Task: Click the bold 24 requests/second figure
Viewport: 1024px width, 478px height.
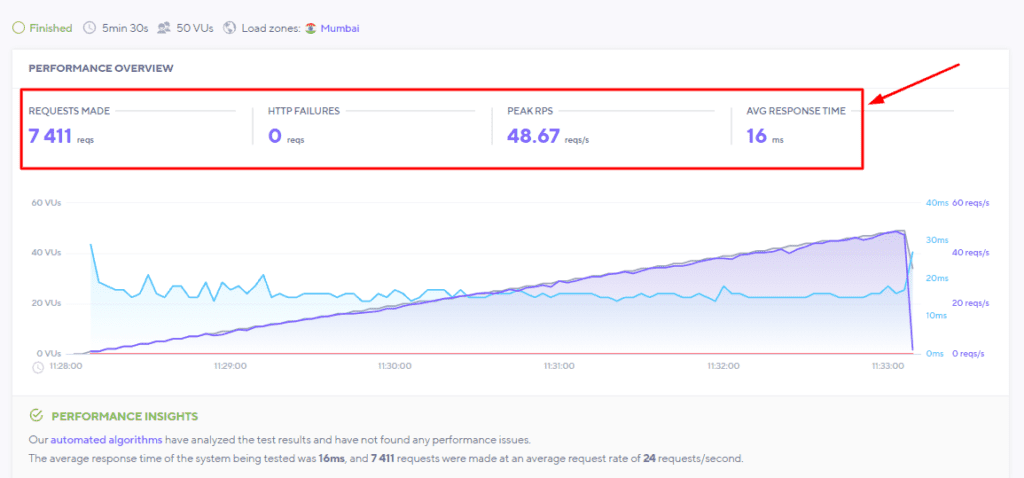Action: pyautogui.click(x=648, y=458)
